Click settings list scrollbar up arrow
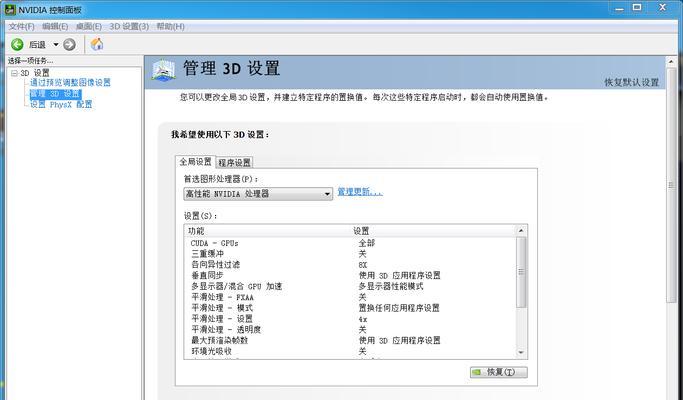 [521, 231]
